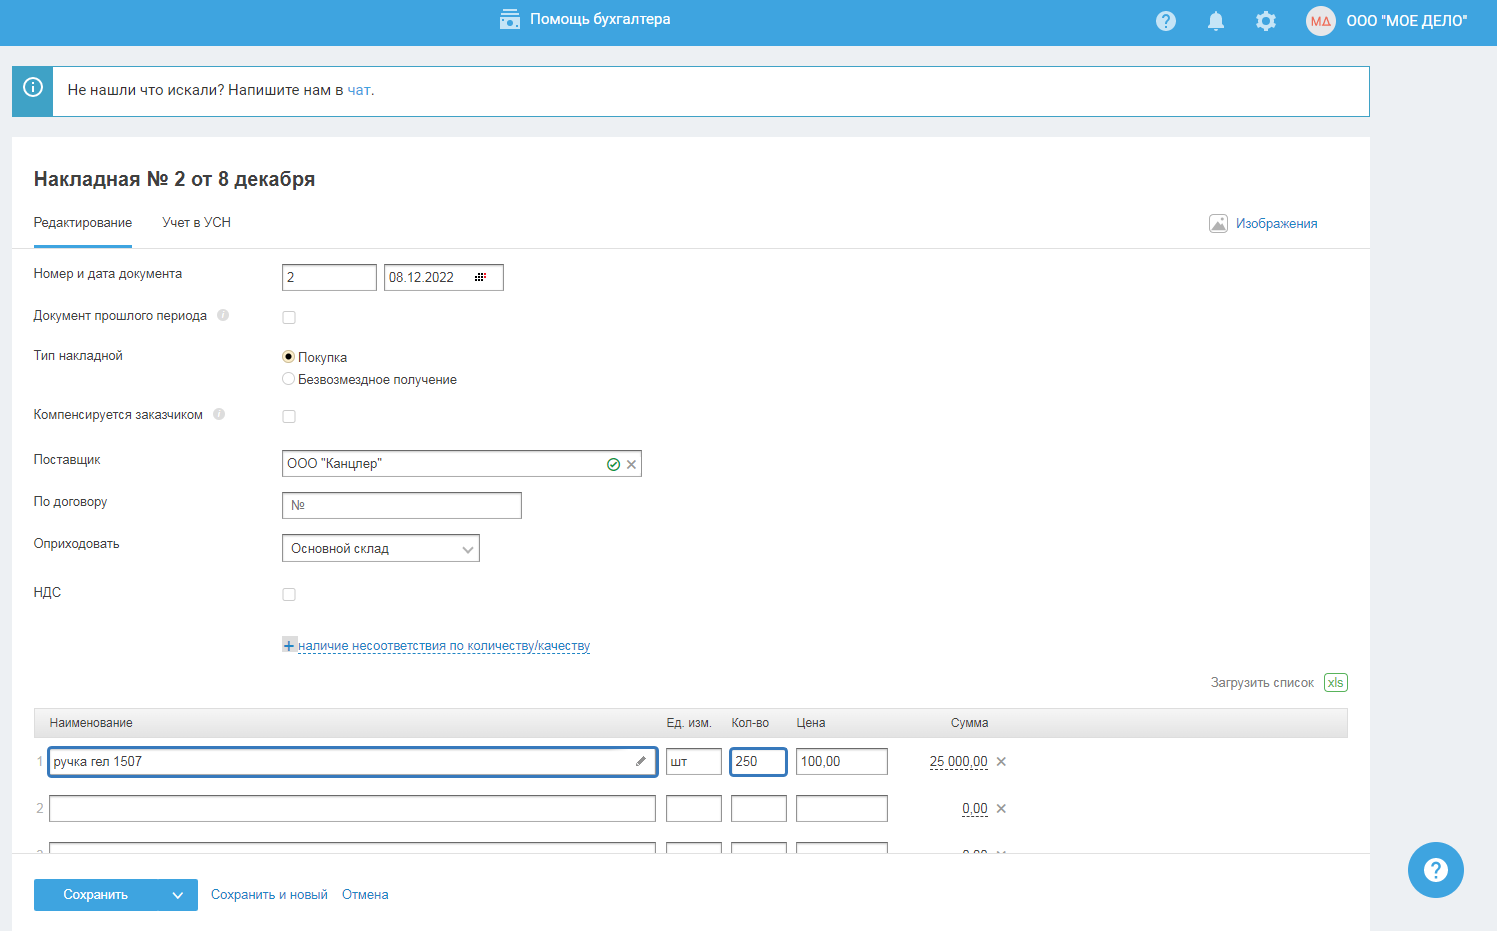Toggle the НДС checkbox
The width and height of the screenshot is (1497, 931).
pyautogui.click(x=289, y=595)
